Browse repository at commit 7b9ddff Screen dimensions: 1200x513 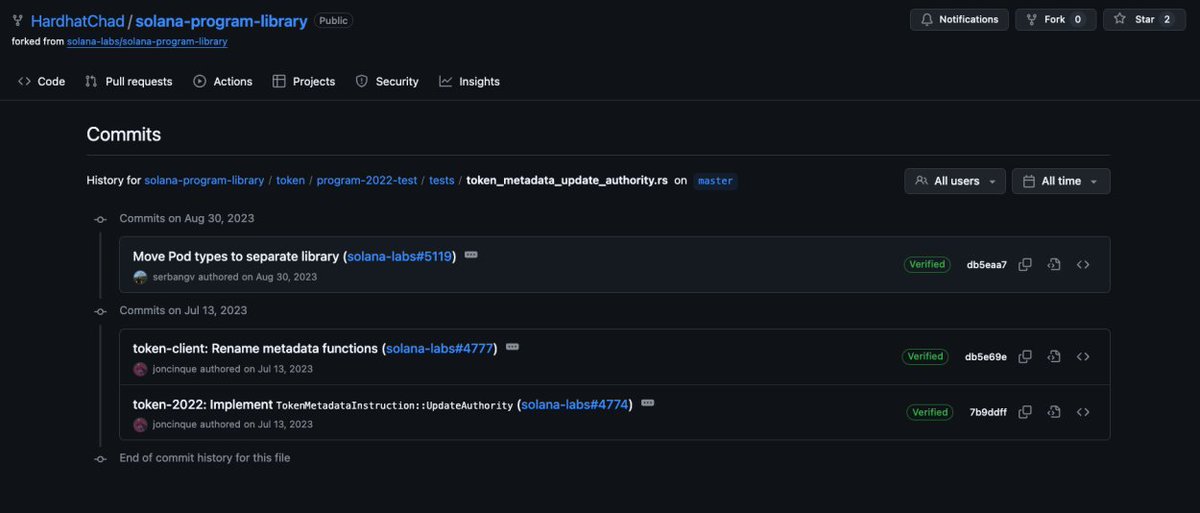pos(1083,412)
